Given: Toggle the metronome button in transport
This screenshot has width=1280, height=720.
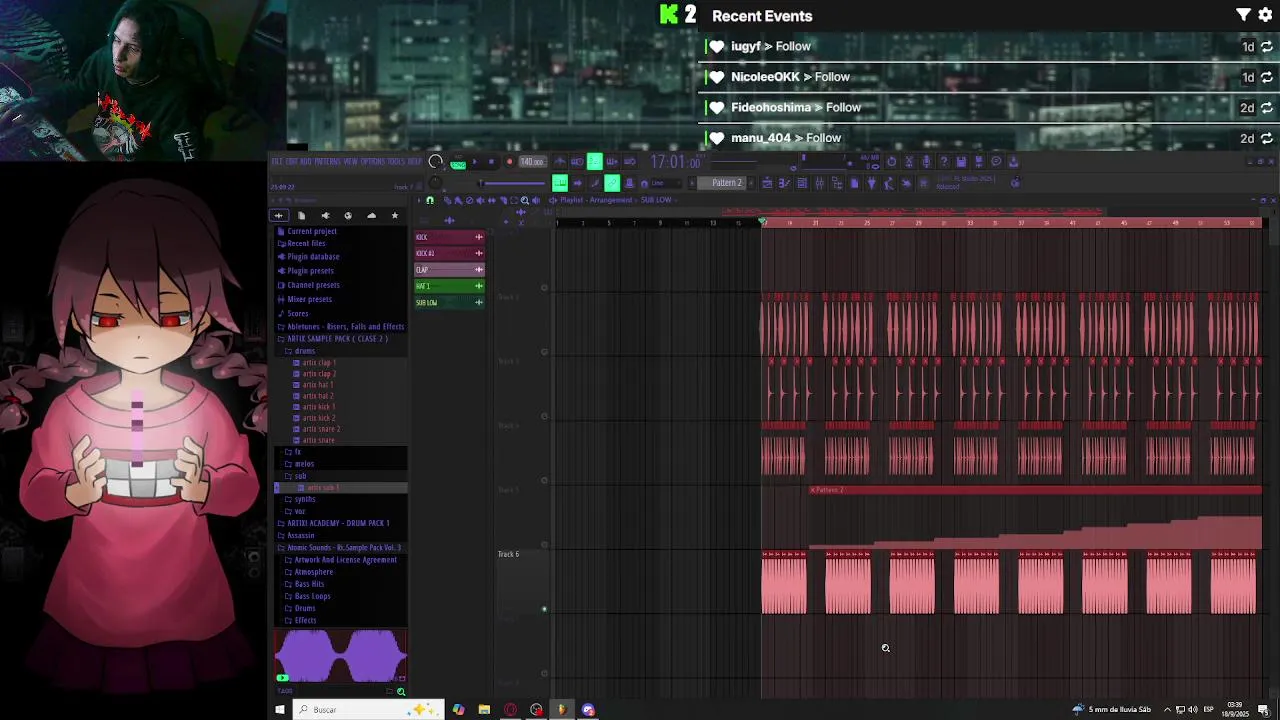Looking at the screenshot, I should (560, 161).
